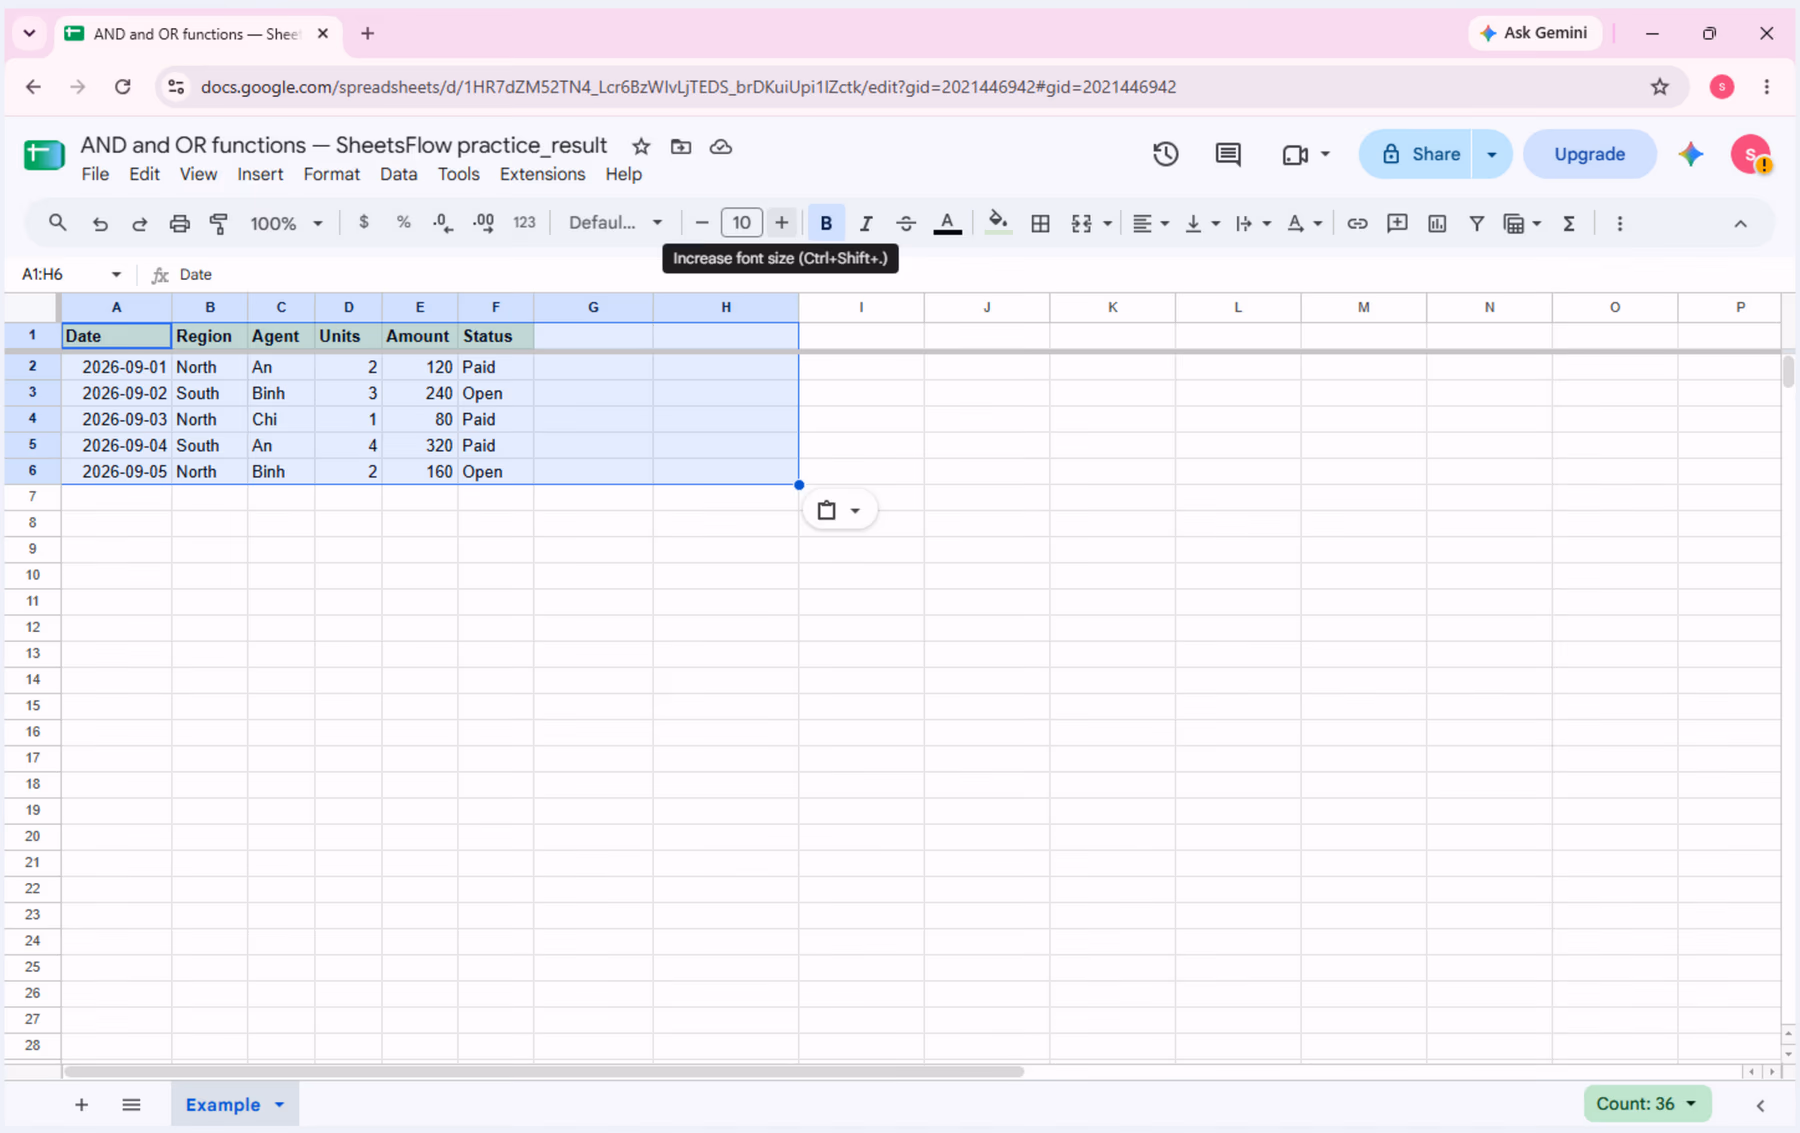Click the functions sigma icon

1569,223
